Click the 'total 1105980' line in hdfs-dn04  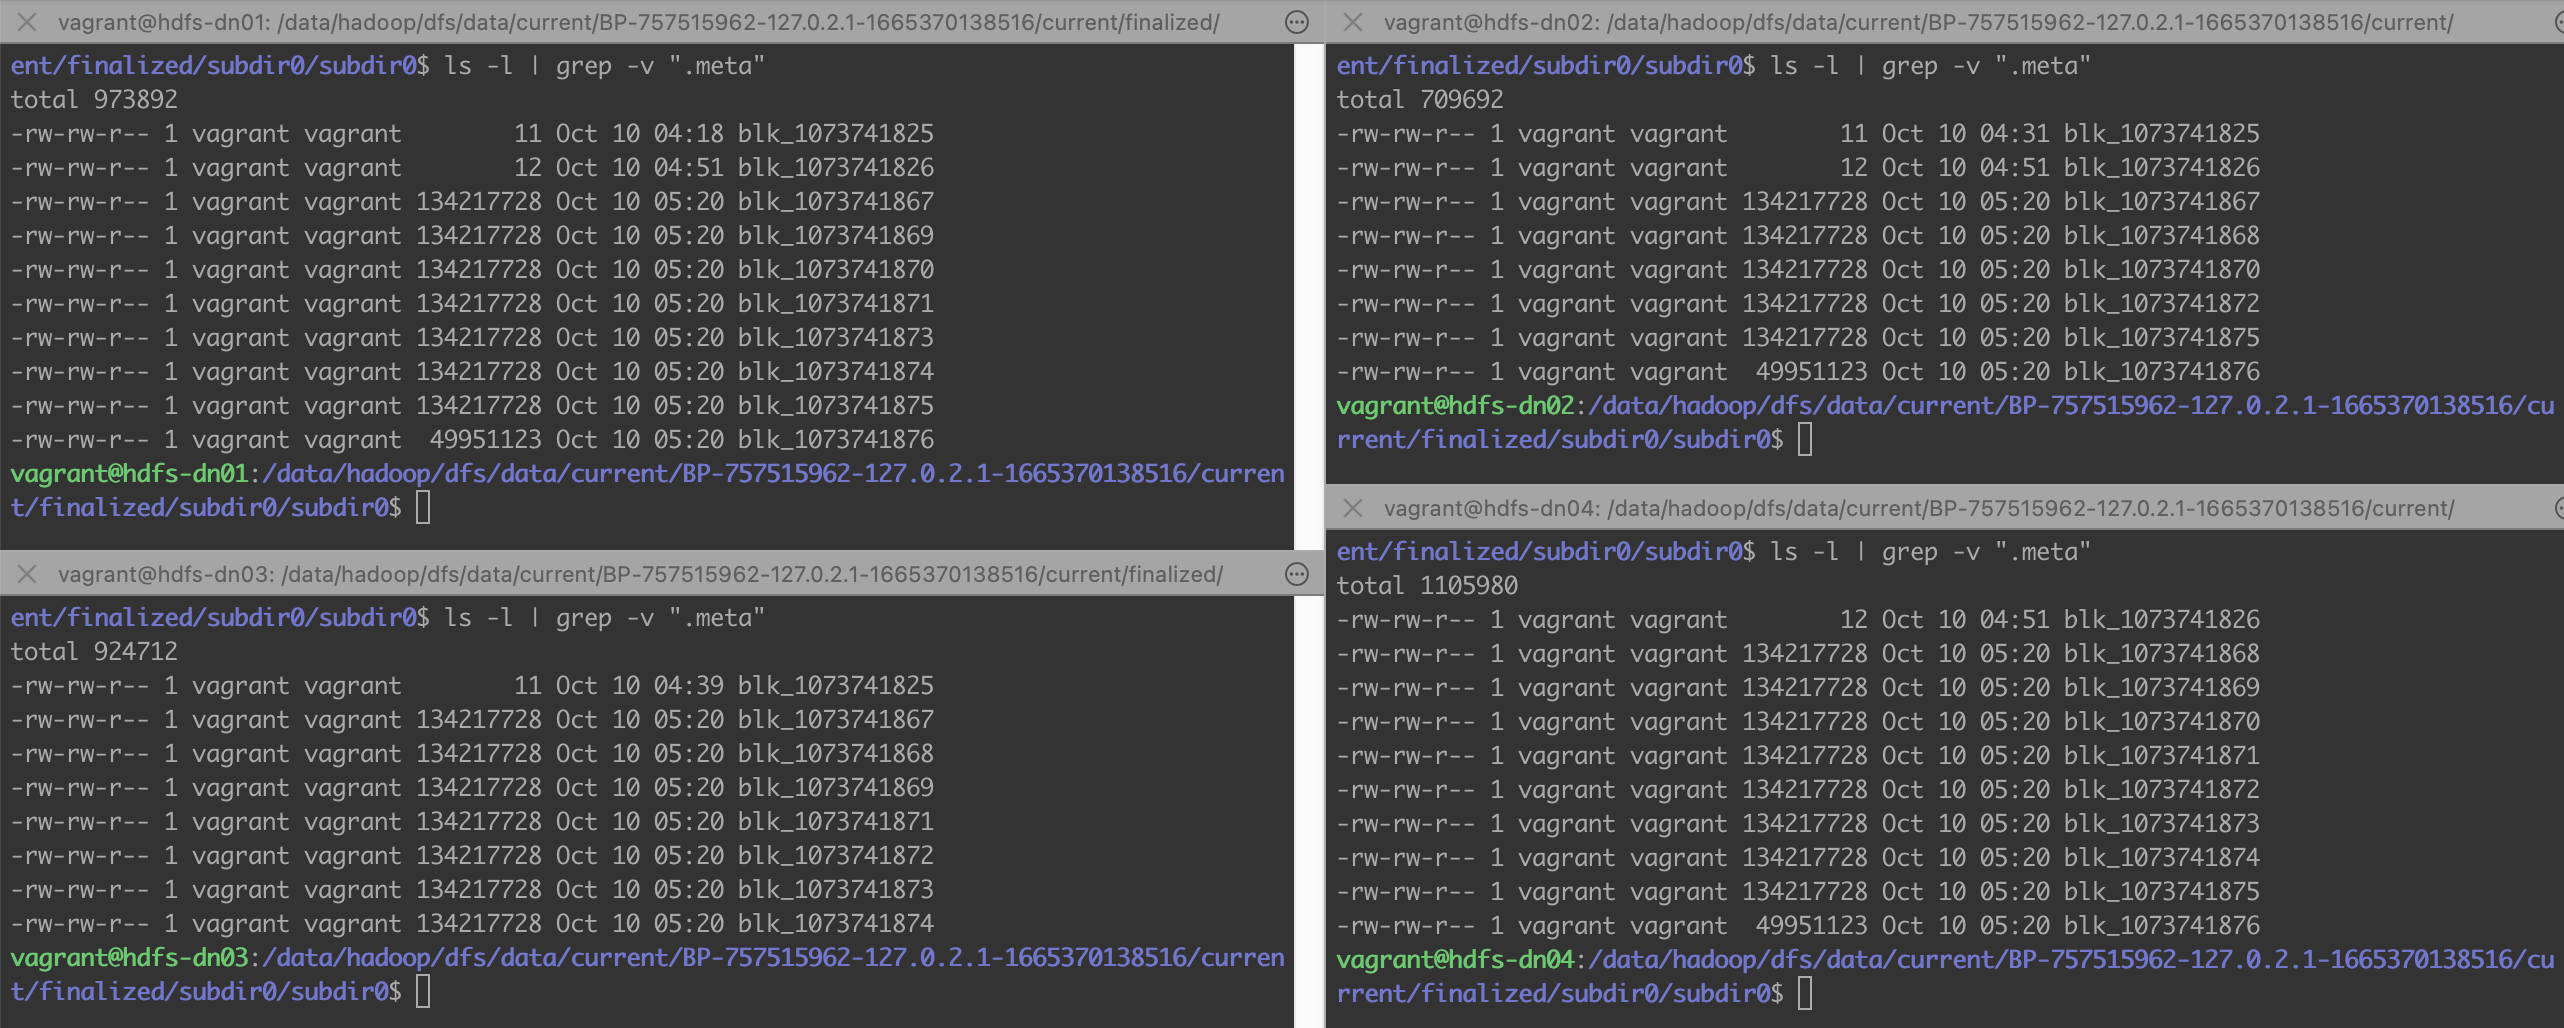click(1427, 586)
